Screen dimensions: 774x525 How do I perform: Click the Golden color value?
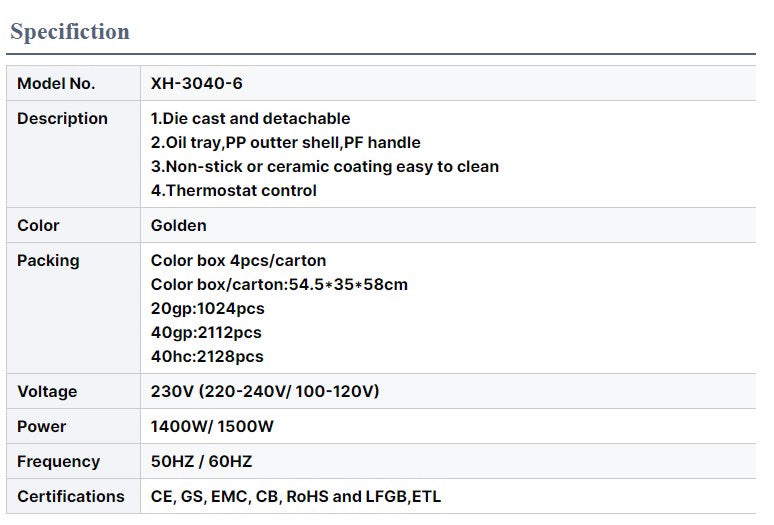(x=179, y=226)
